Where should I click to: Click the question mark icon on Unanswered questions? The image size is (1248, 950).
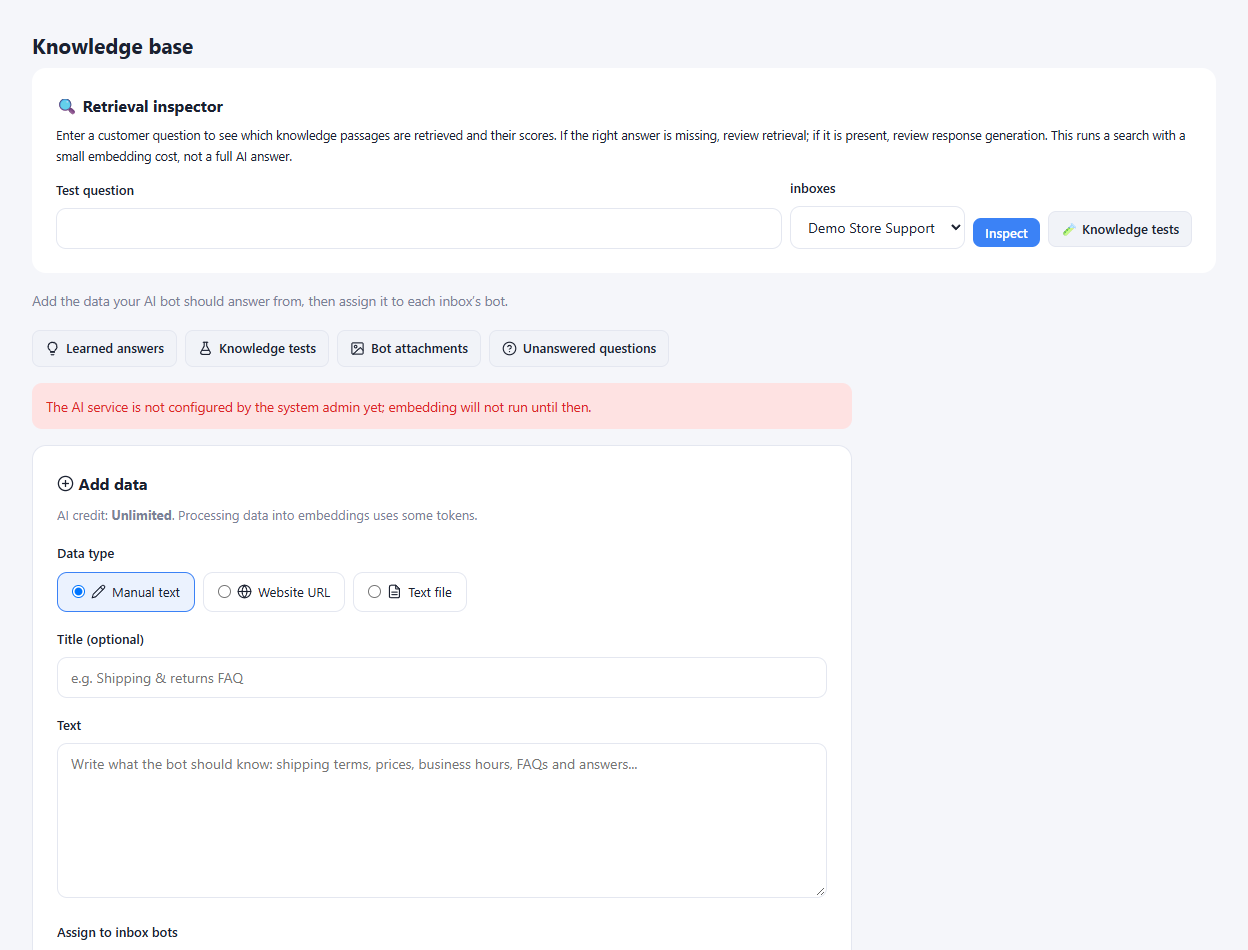click(509, 349)
